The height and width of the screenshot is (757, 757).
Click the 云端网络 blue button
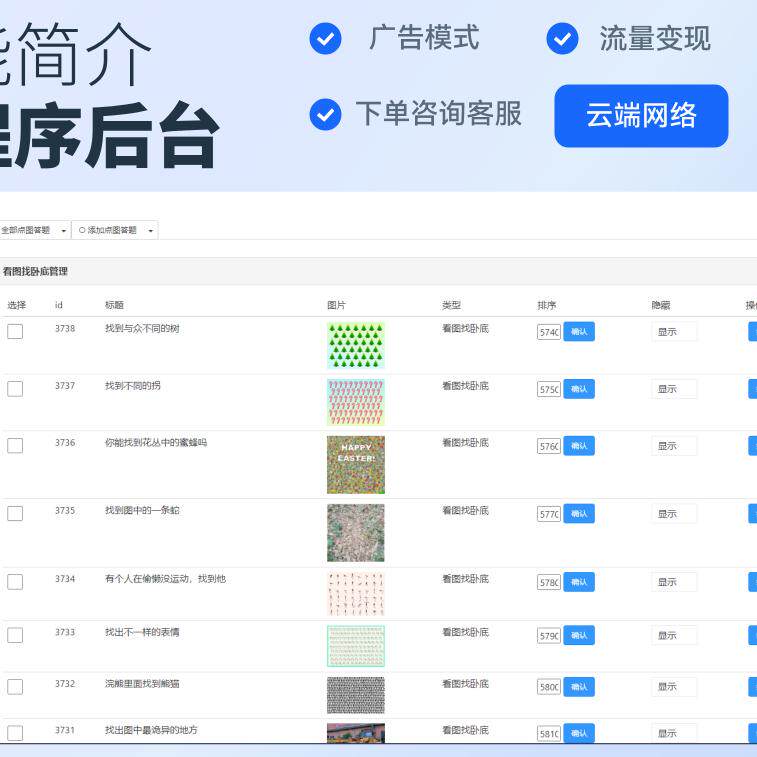pos(641,116)
